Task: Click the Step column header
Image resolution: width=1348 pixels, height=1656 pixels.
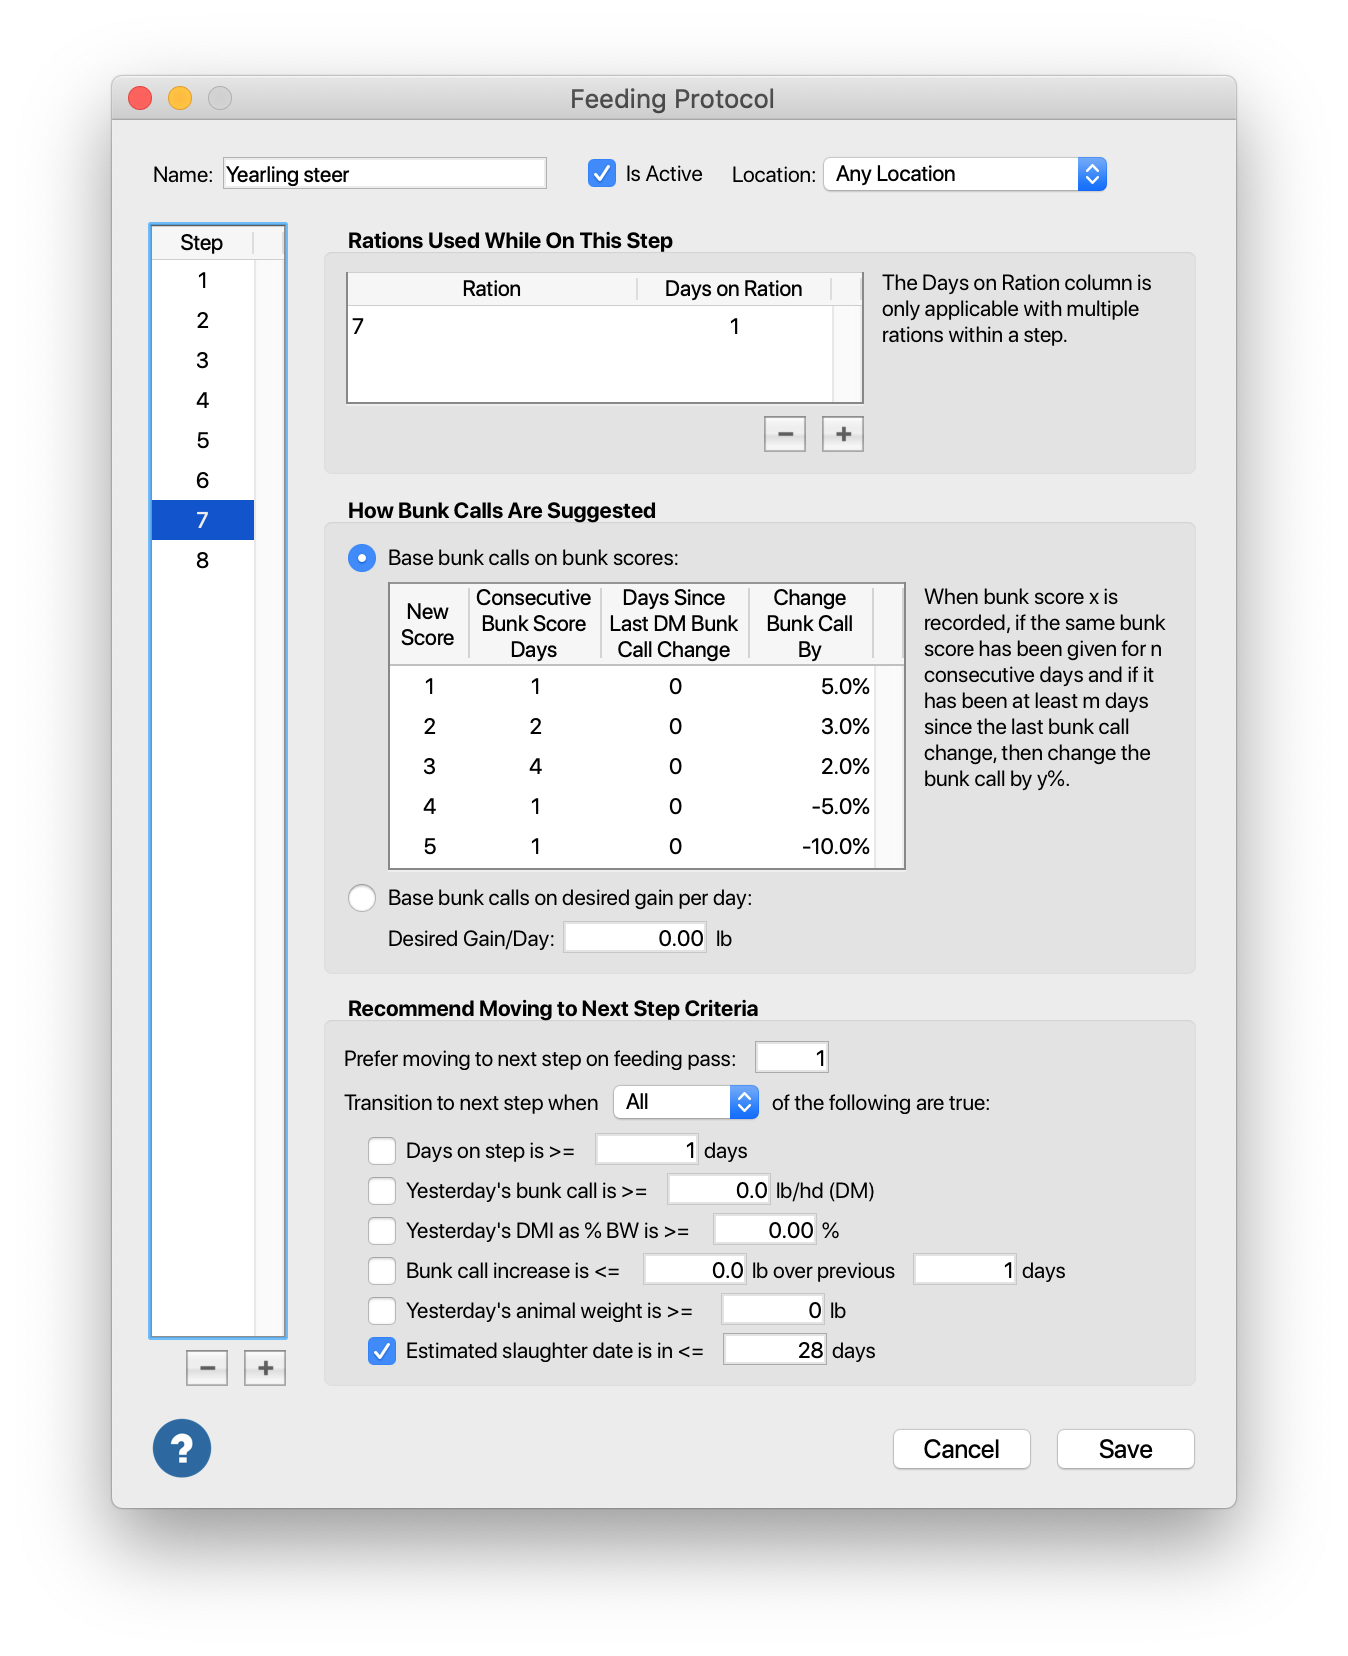Action: click(x=202, y=243)
